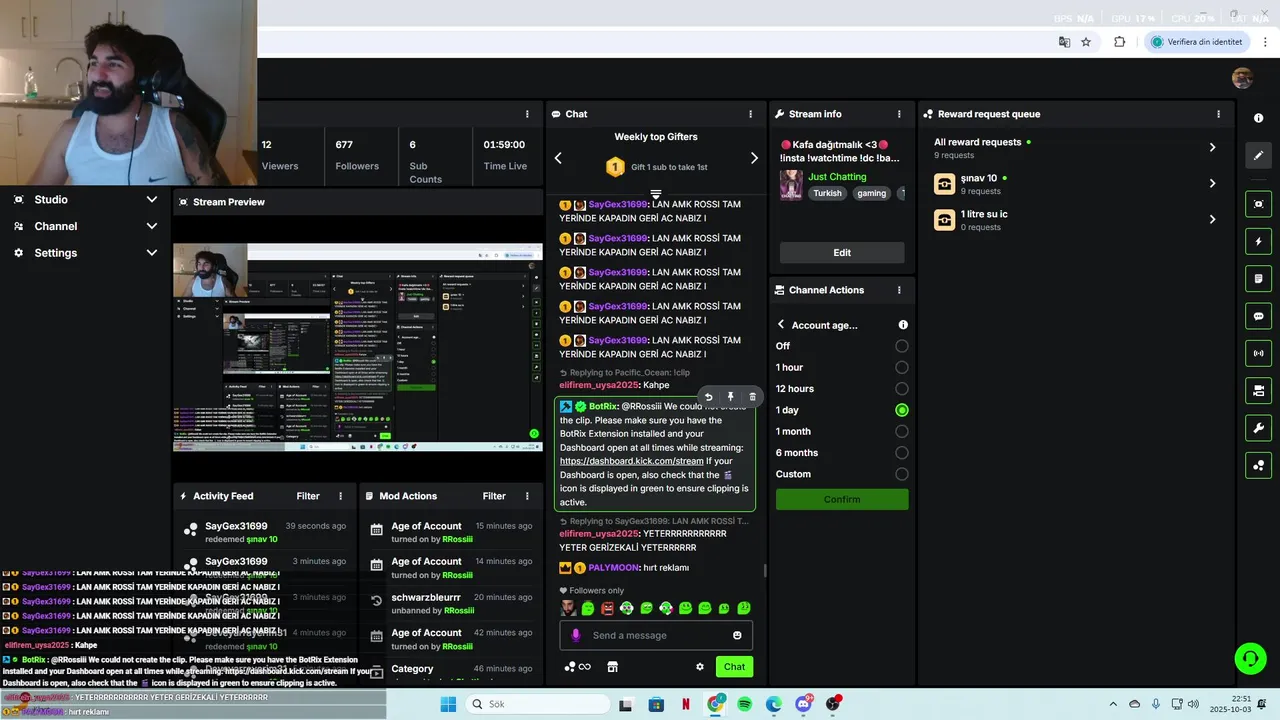Open Spotify from the taskbar

tap(745, 704)
